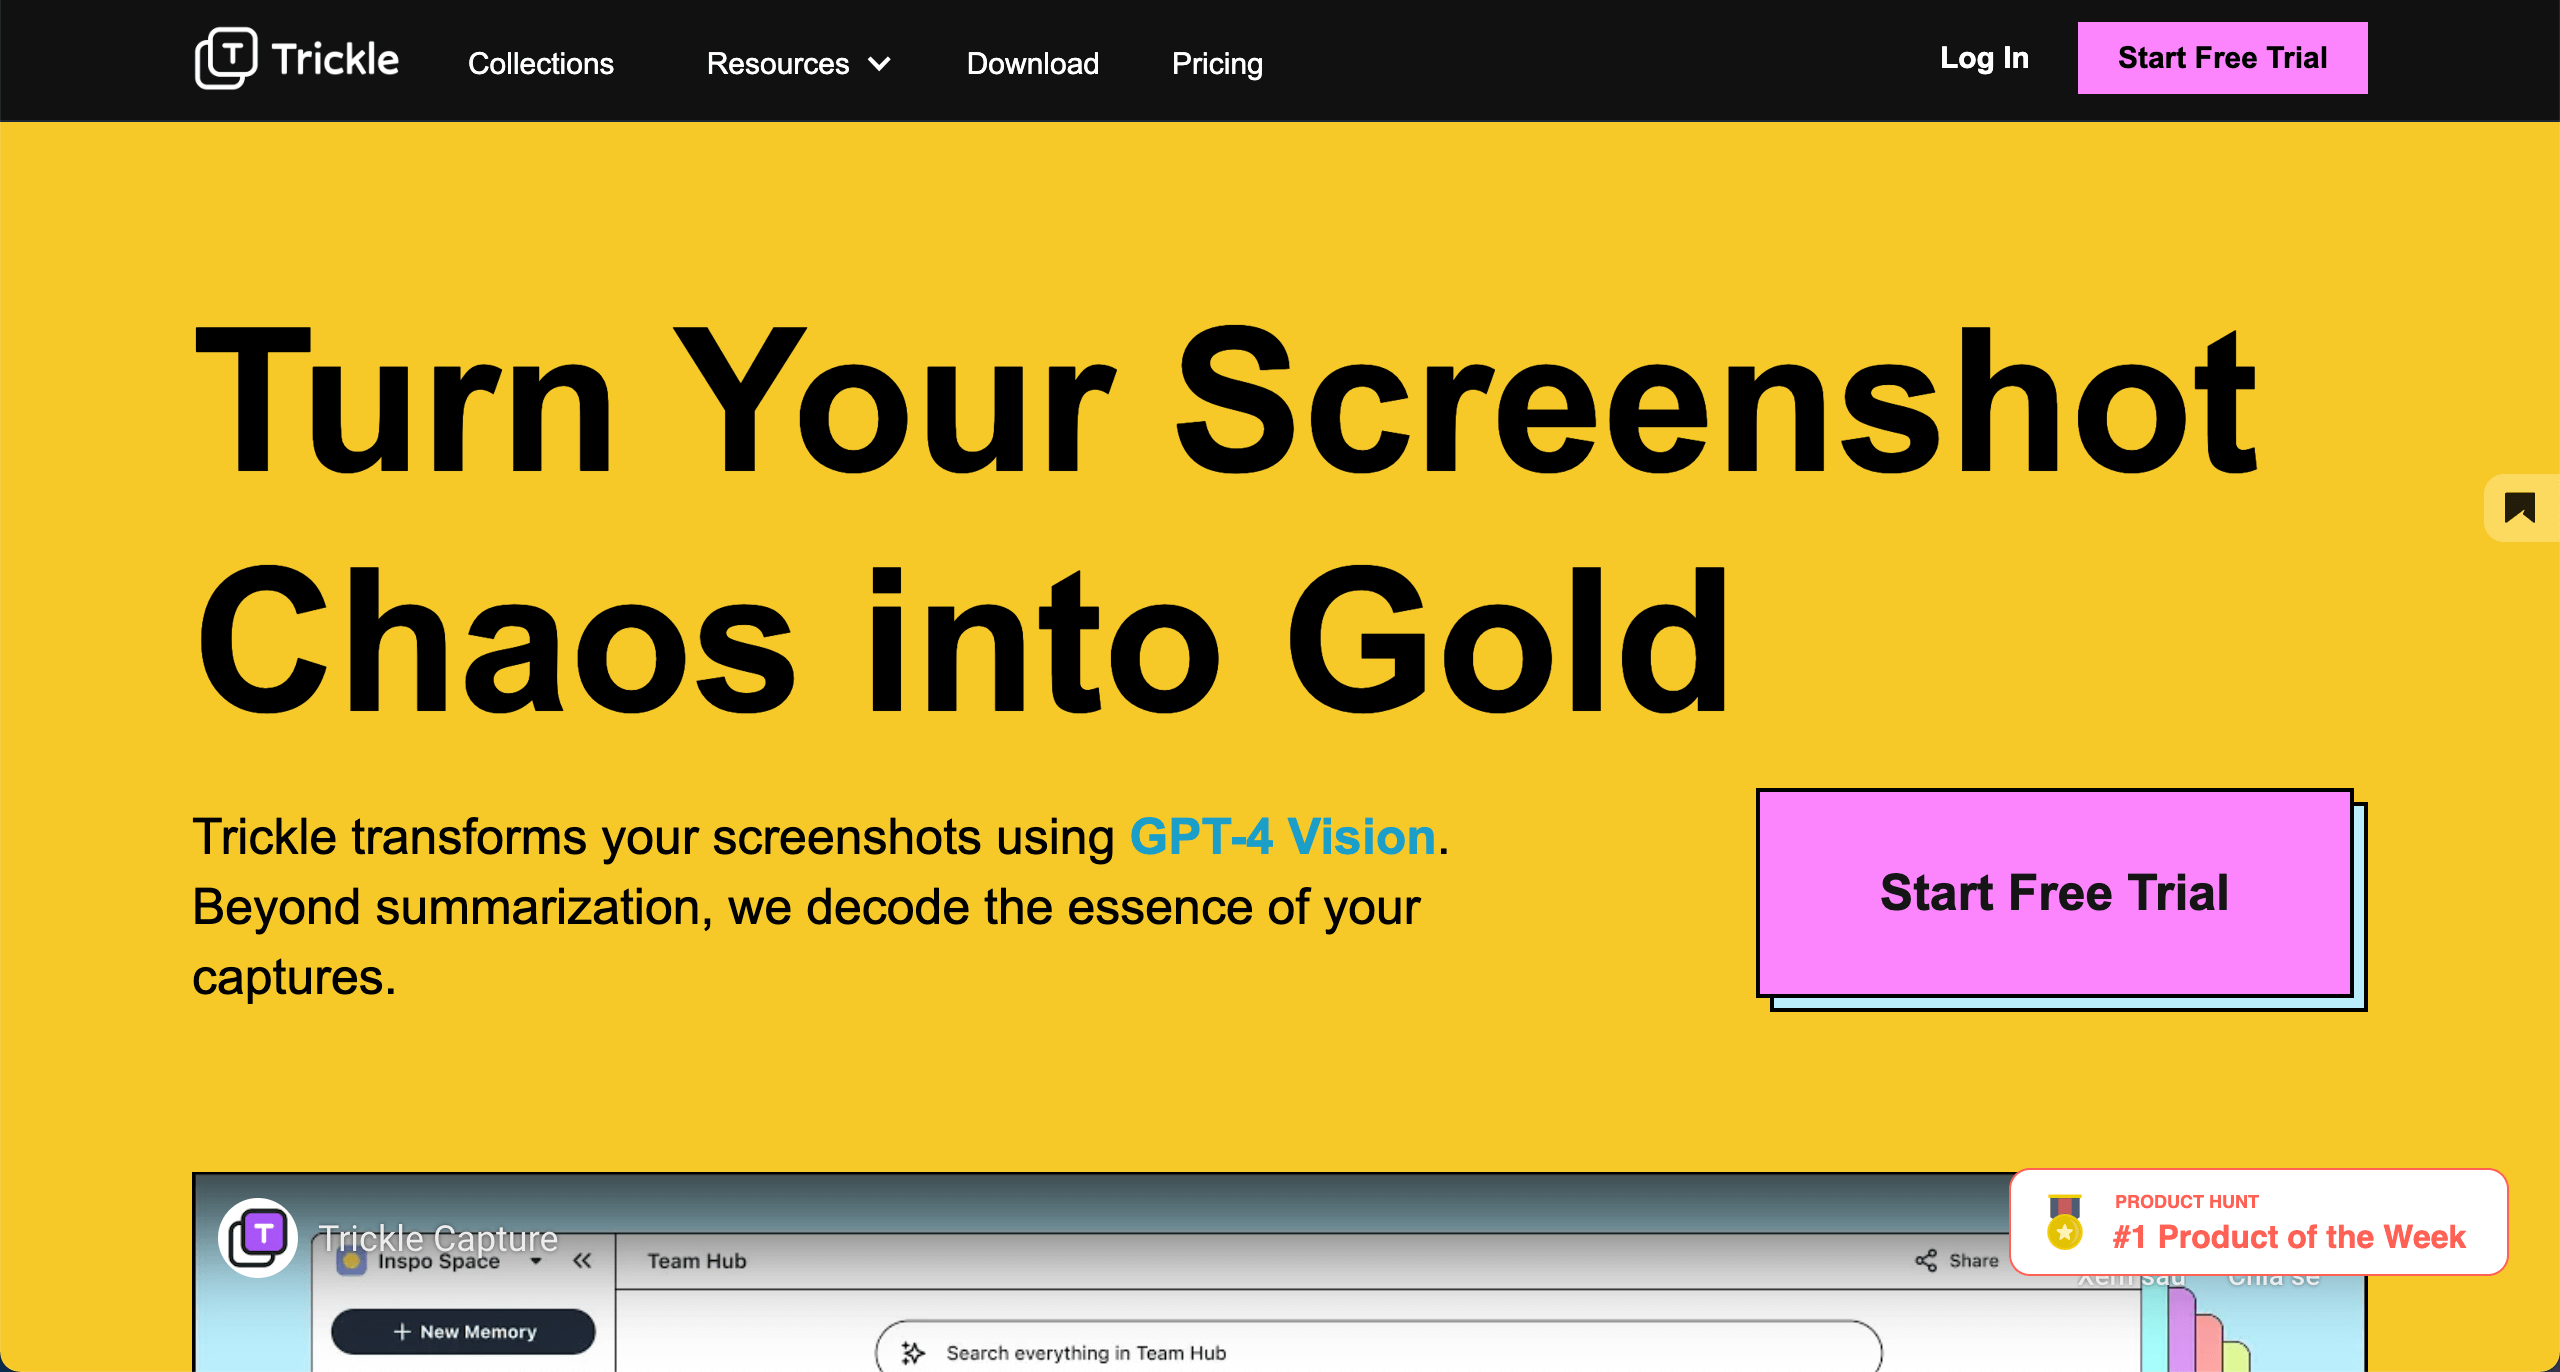Expand the Resources dropdown chevron
This screenshot has height=1372, width=2560.
(x=879, y=64)
